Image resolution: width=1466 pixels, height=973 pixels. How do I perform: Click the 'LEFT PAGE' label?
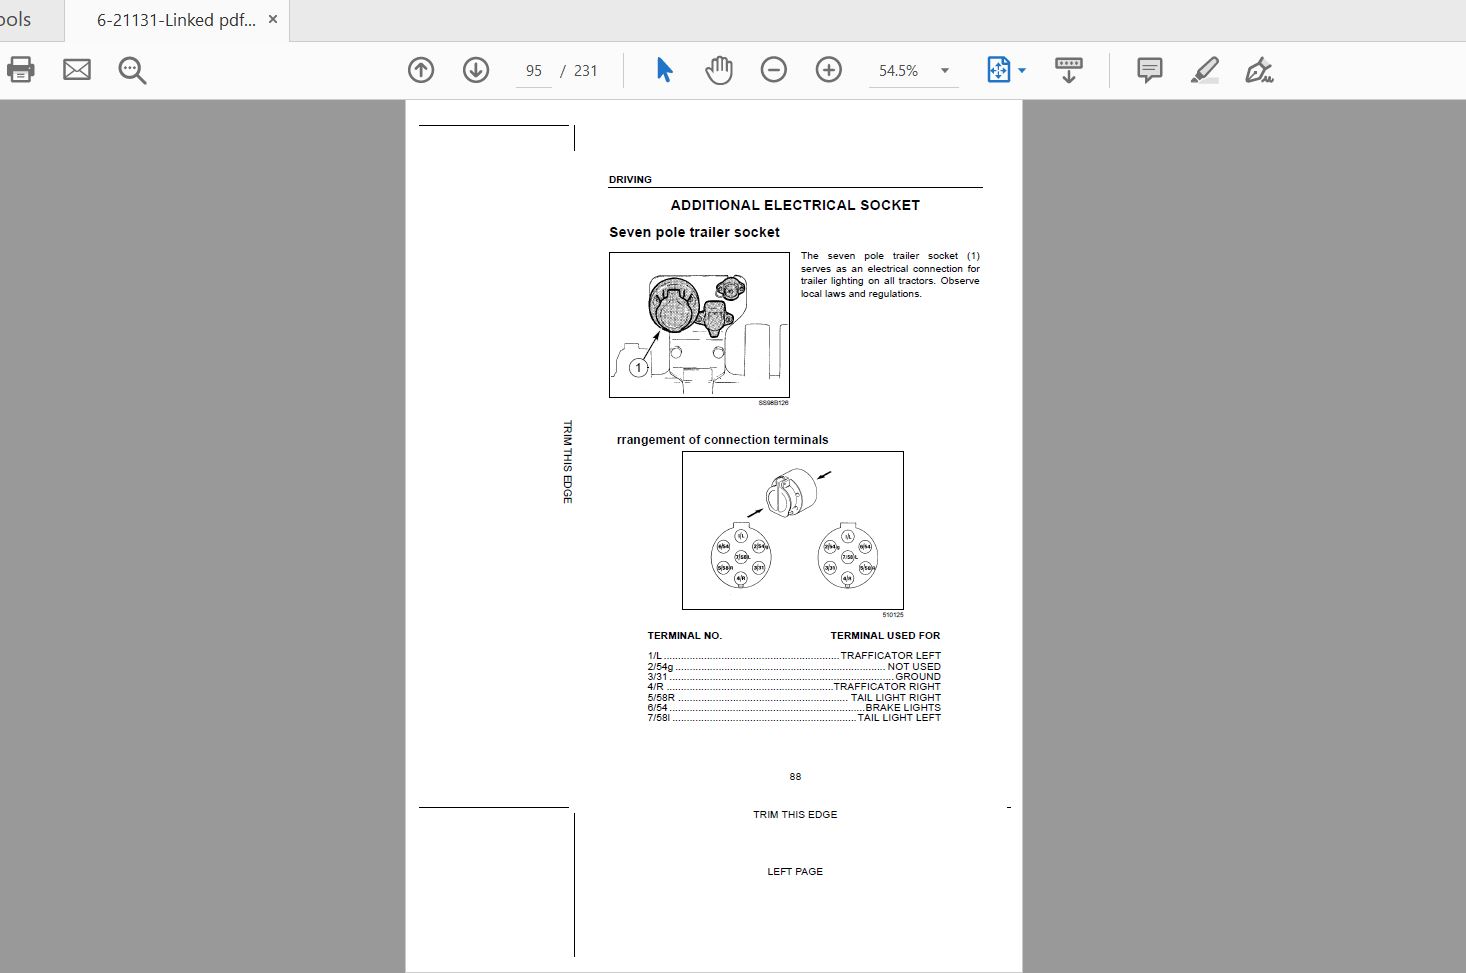795,872
